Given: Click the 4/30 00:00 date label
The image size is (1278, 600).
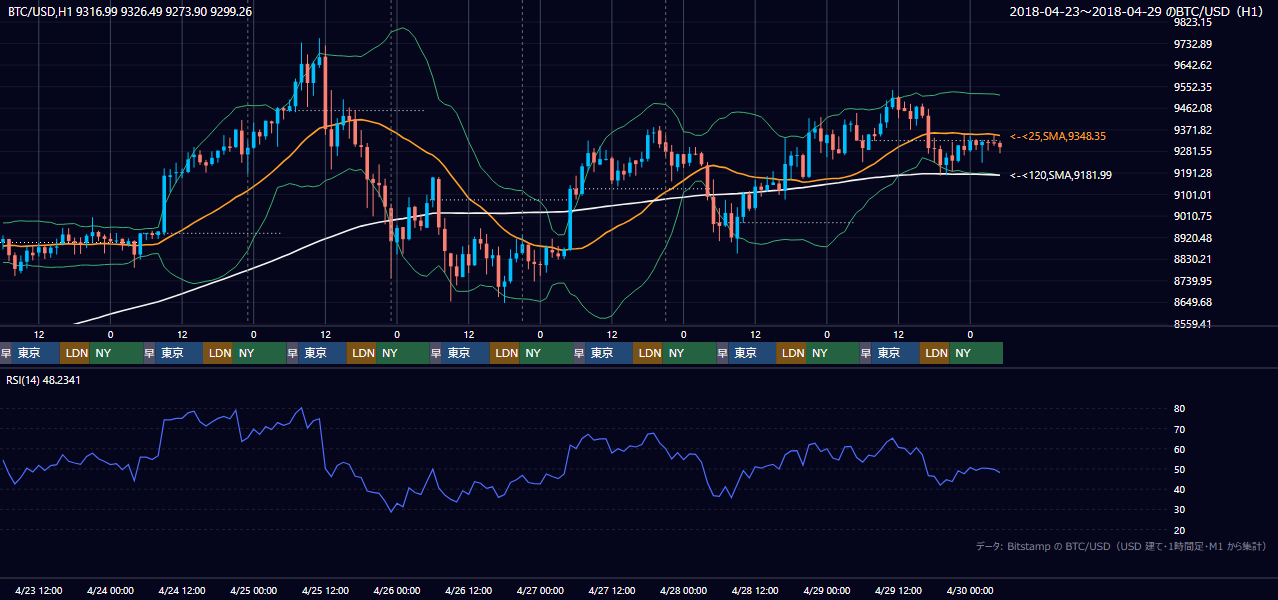Looking at the screenshot, I should pos(970,590).
